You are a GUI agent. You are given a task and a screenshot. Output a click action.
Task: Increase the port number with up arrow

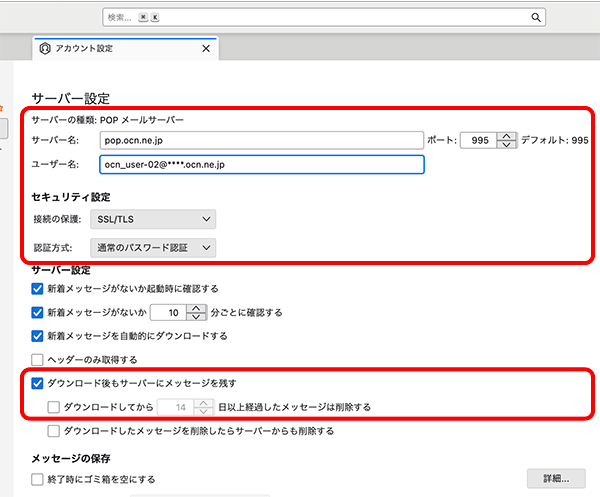[x=507, y=136]
